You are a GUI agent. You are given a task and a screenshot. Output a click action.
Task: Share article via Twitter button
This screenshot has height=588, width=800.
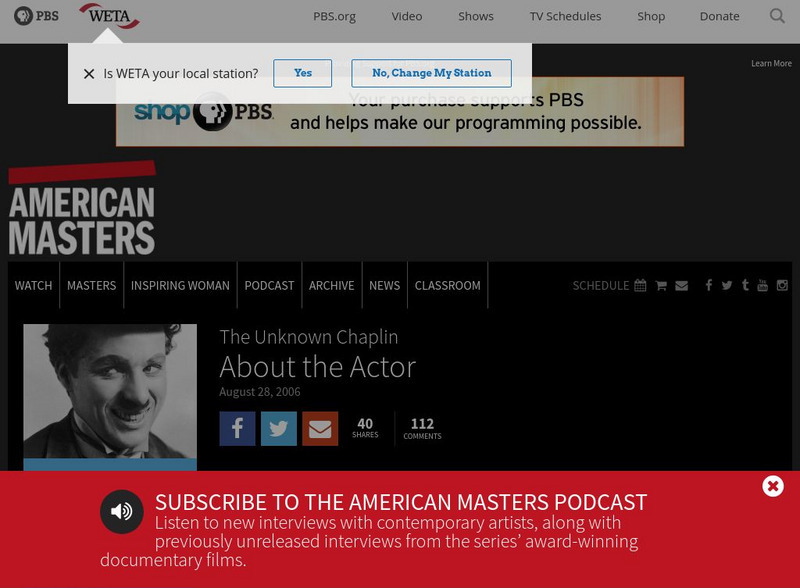279,429
